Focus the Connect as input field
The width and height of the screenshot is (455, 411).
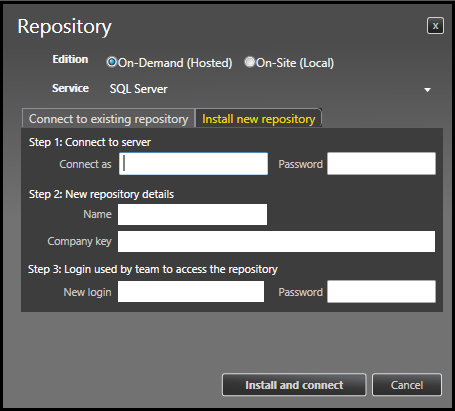[193, 164]
